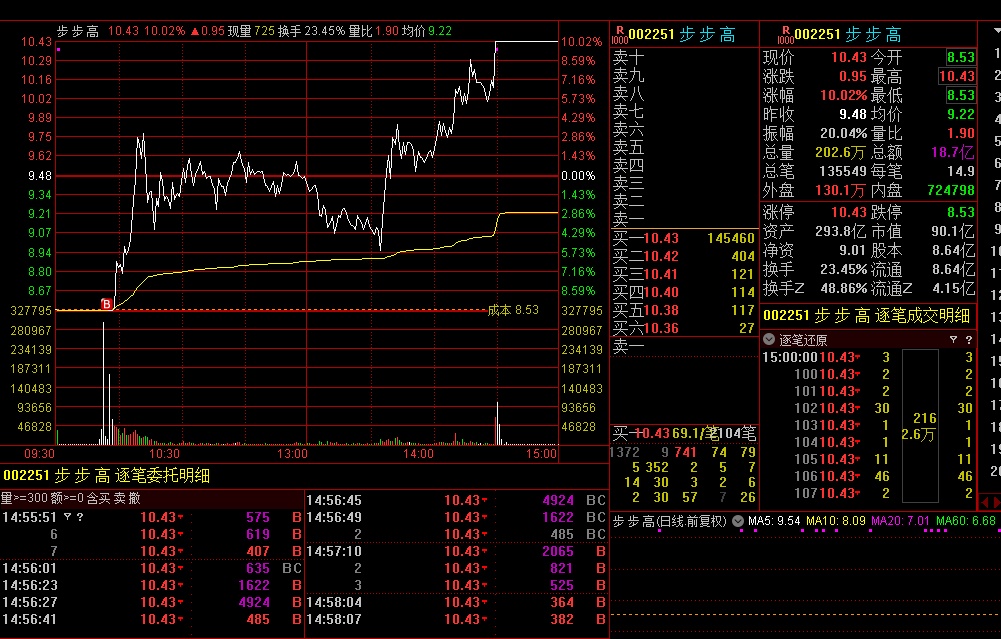Click 昨收 9.48 value
Viewport: 1001px width, 639px height.
tap(852, 114)
